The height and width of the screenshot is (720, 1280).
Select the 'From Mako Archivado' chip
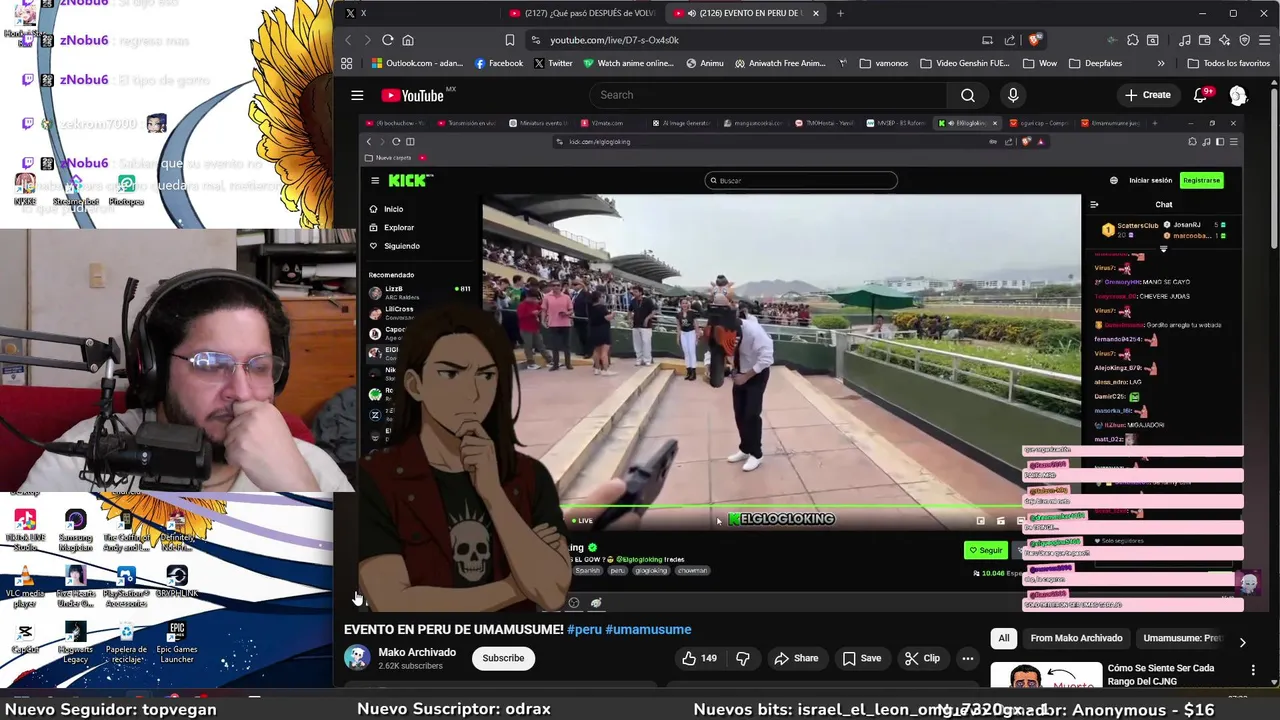click(1076, 638)
